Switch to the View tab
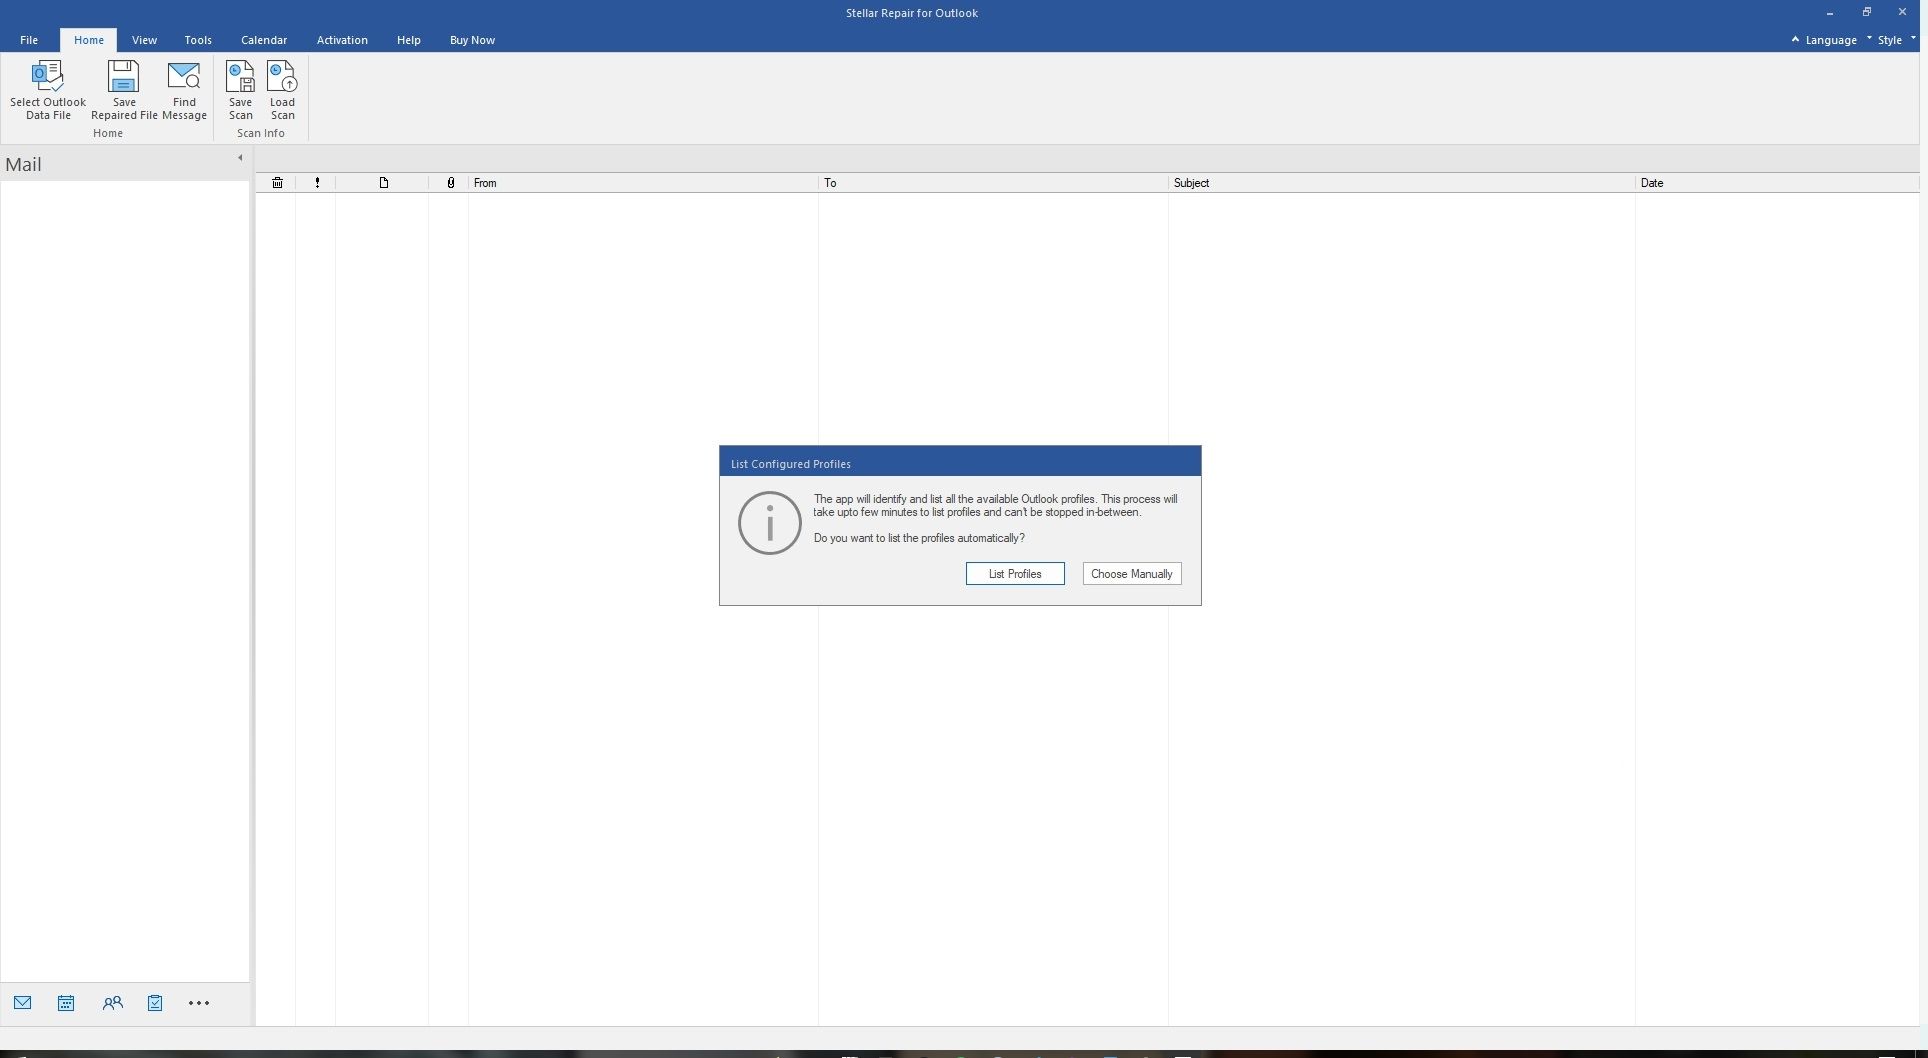This screenshot has width=1928, height=1058. point(144,40)
